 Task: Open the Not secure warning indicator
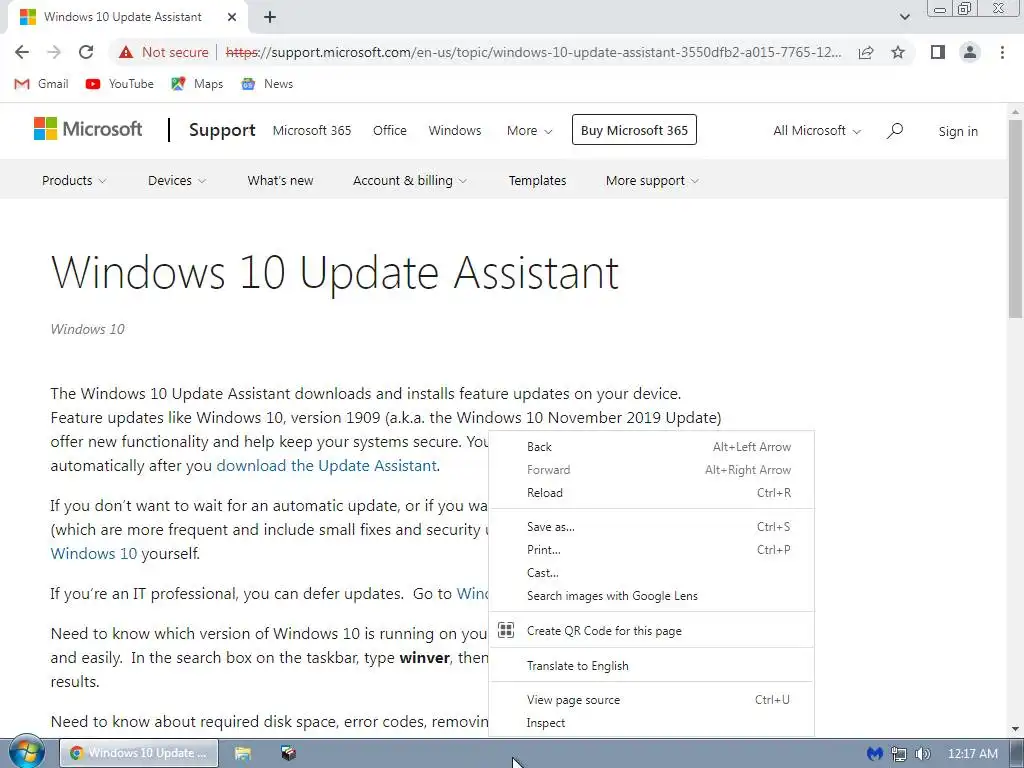click(x=163, y=52)
